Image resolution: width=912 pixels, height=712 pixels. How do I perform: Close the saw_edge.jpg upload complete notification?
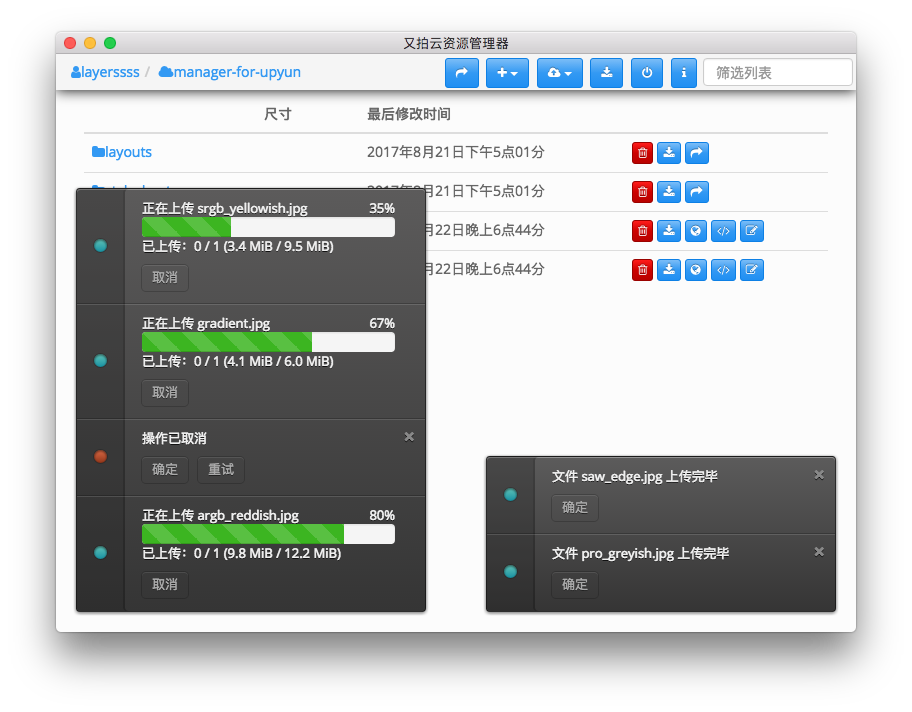tap(819, 475)
